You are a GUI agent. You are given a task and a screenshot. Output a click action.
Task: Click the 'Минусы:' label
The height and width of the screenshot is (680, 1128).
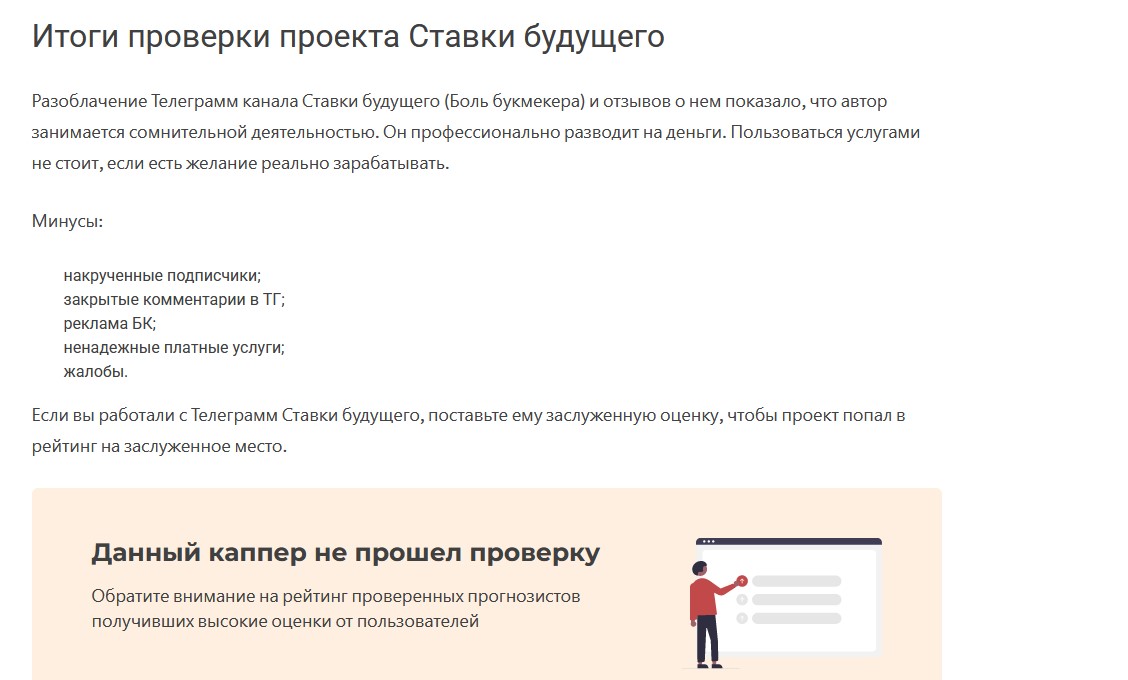pyautogui.click(x=67, y=221)
